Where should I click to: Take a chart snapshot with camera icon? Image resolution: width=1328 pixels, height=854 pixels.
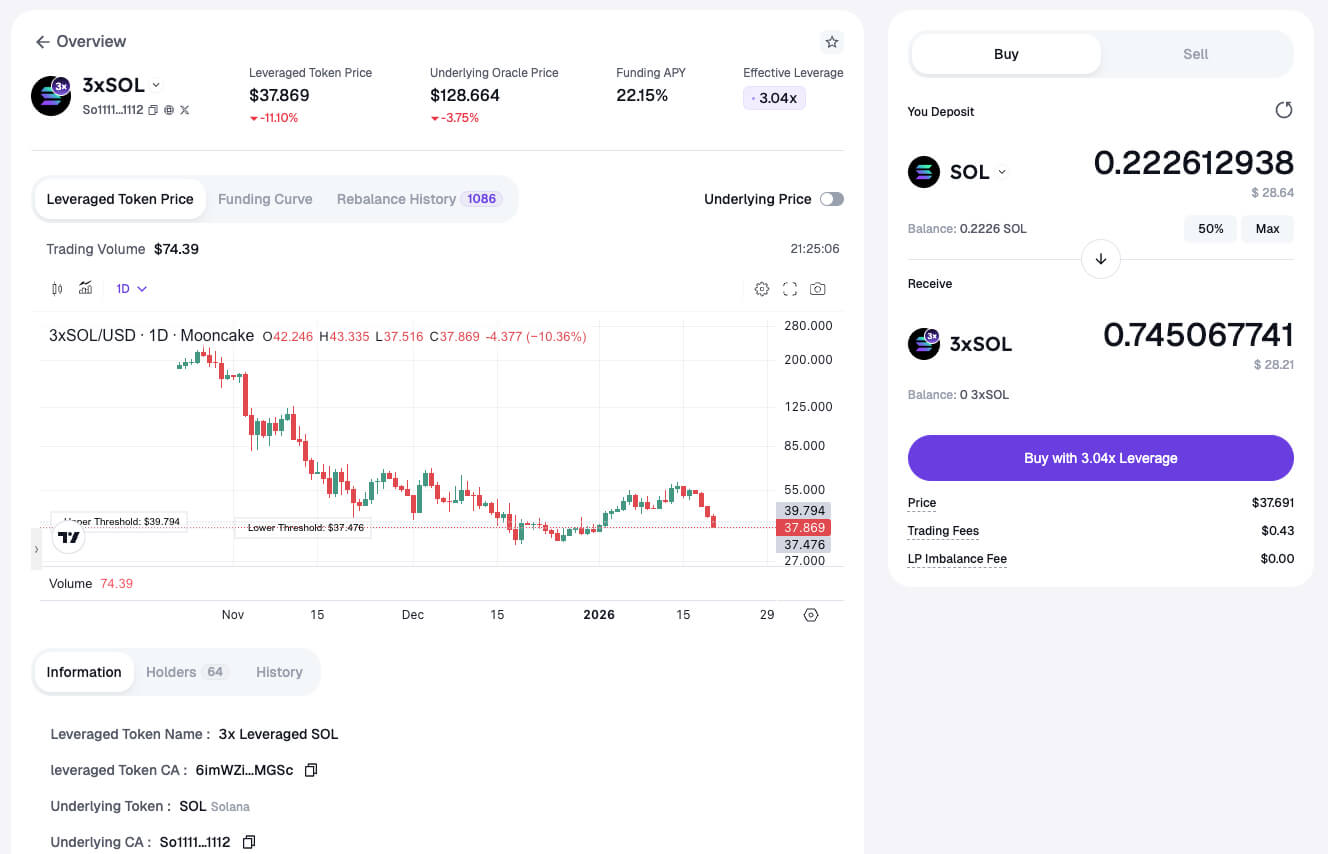[818, 289]
